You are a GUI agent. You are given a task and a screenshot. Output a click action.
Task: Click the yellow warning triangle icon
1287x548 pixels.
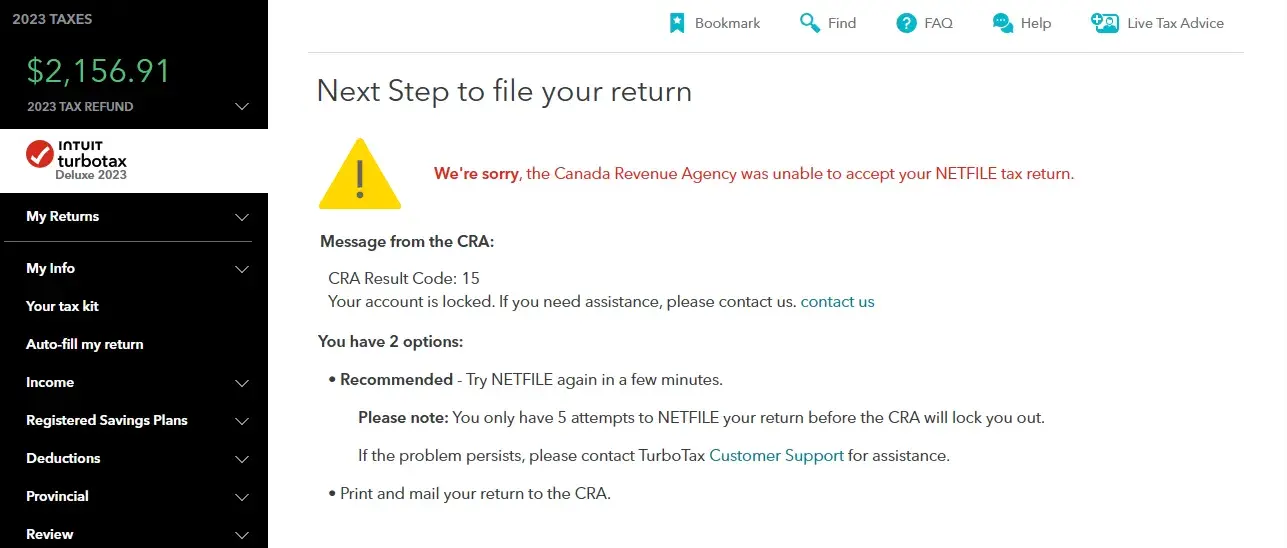(359, 175)
